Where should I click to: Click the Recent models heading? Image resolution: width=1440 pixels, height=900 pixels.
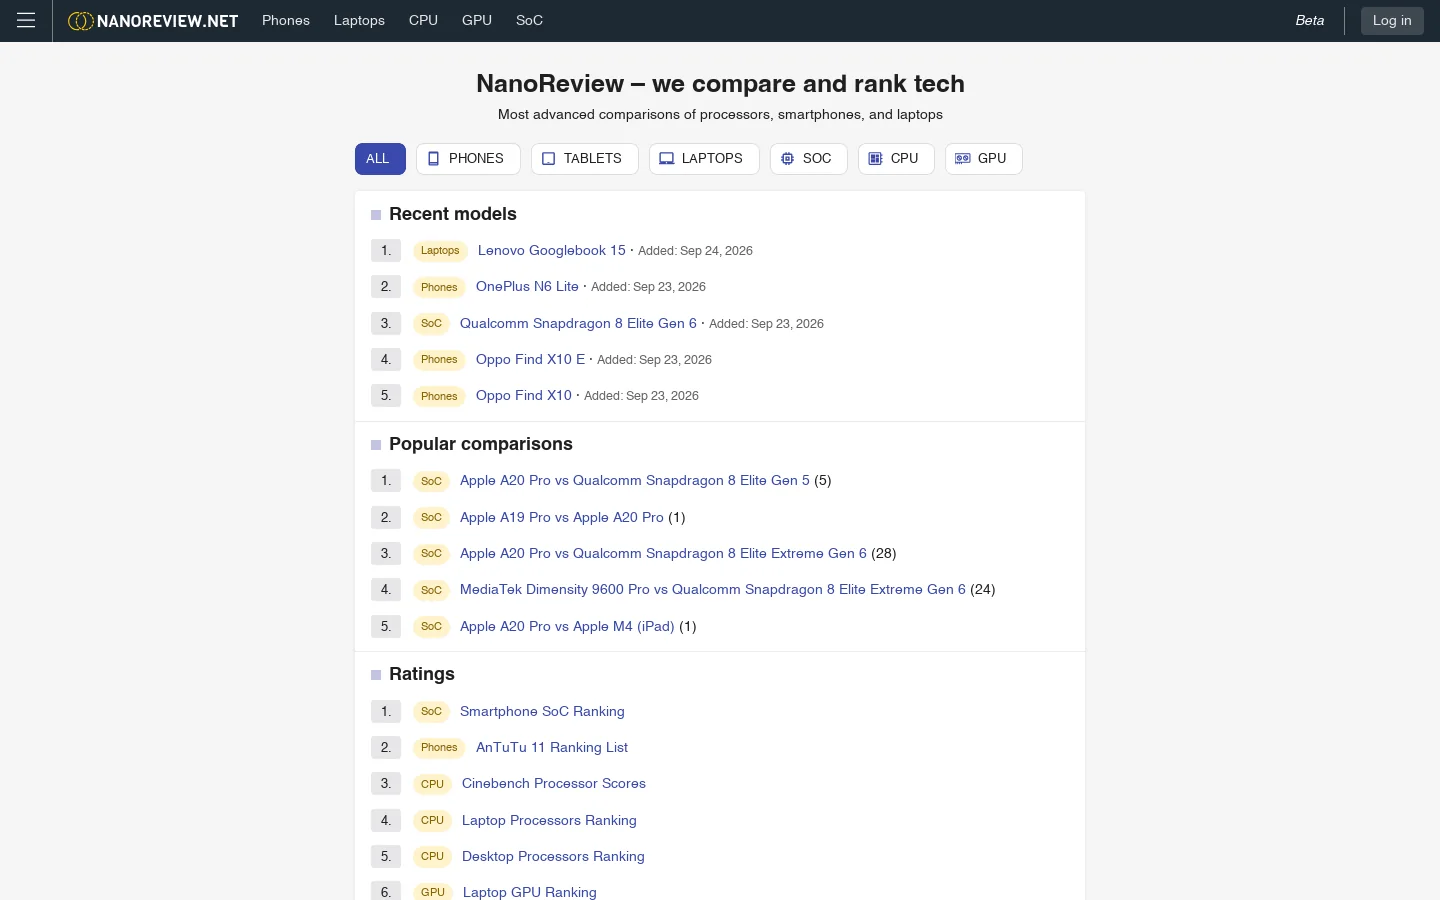(453, 214)
